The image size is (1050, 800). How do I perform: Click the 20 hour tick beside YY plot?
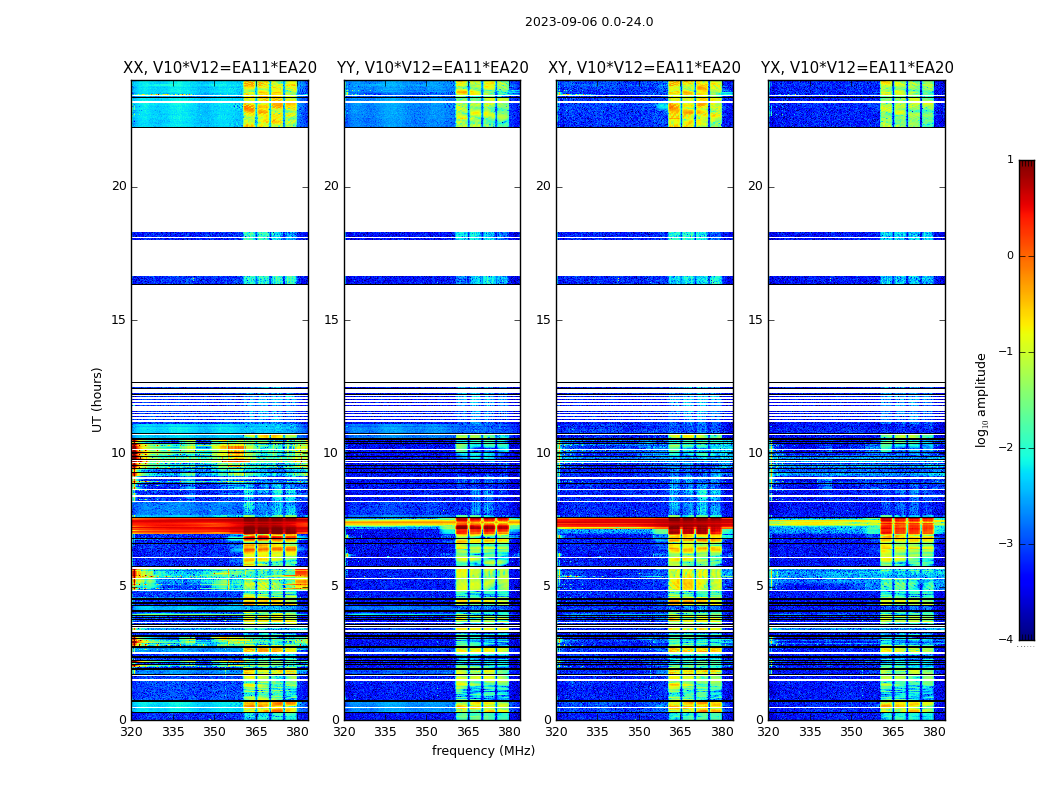pos(331,186)
